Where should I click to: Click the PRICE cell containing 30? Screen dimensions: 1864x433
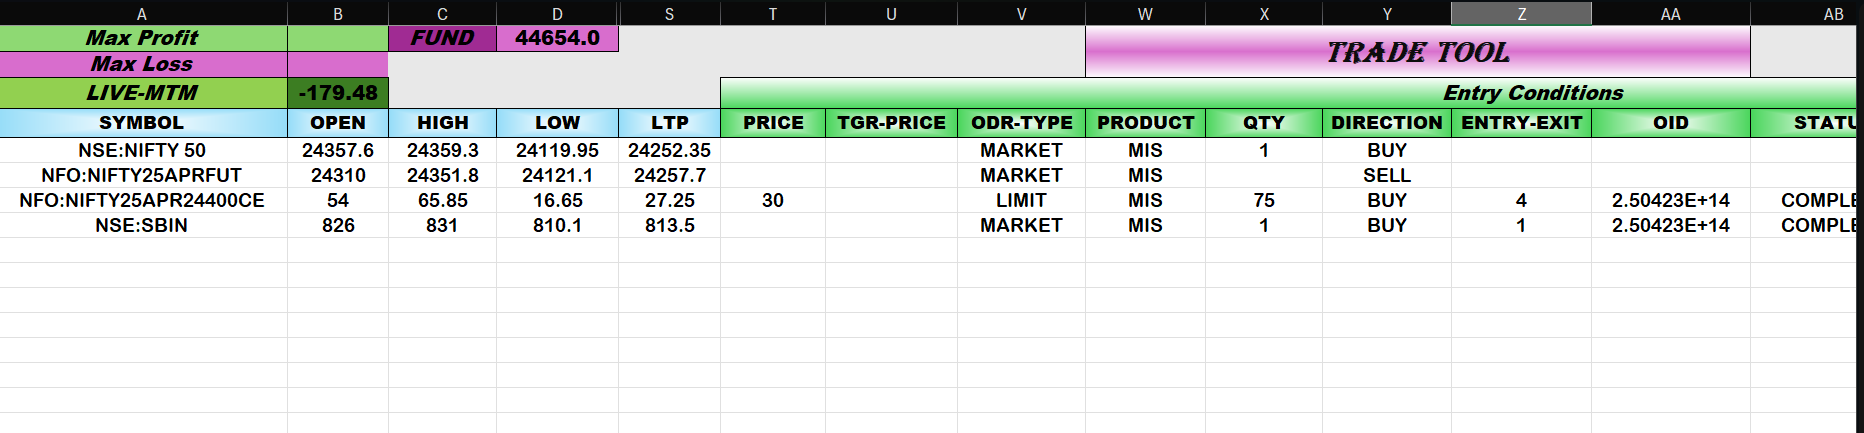pyautogui.click(x=773, y=200)
